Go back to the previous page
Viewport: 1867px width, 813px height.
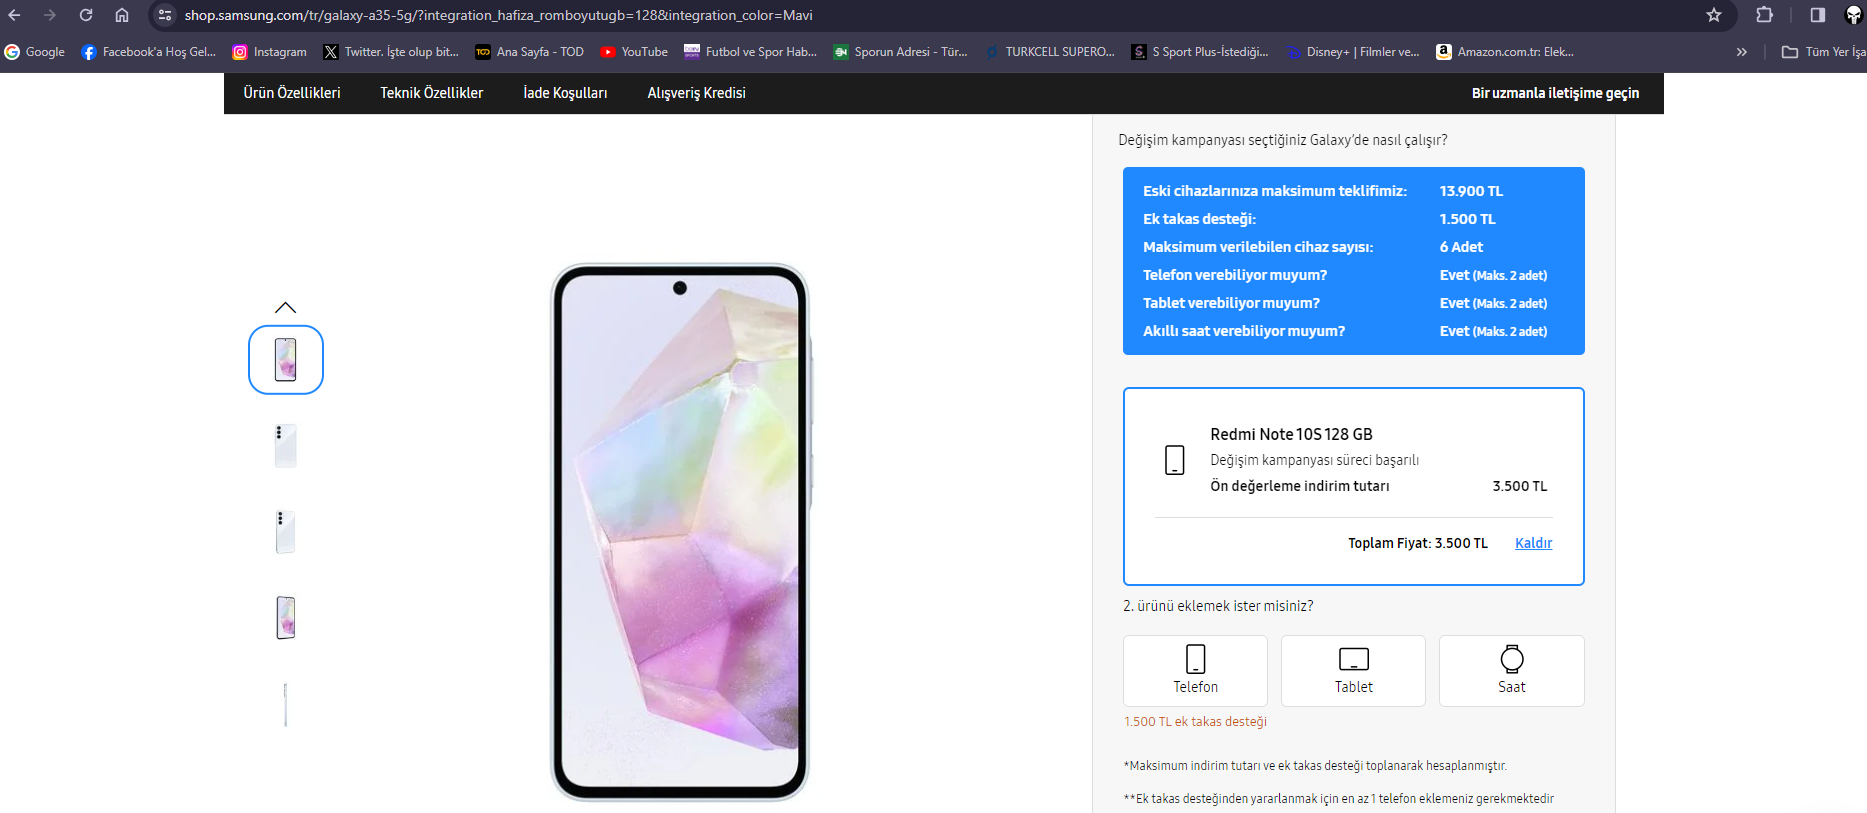pos(14,15)
